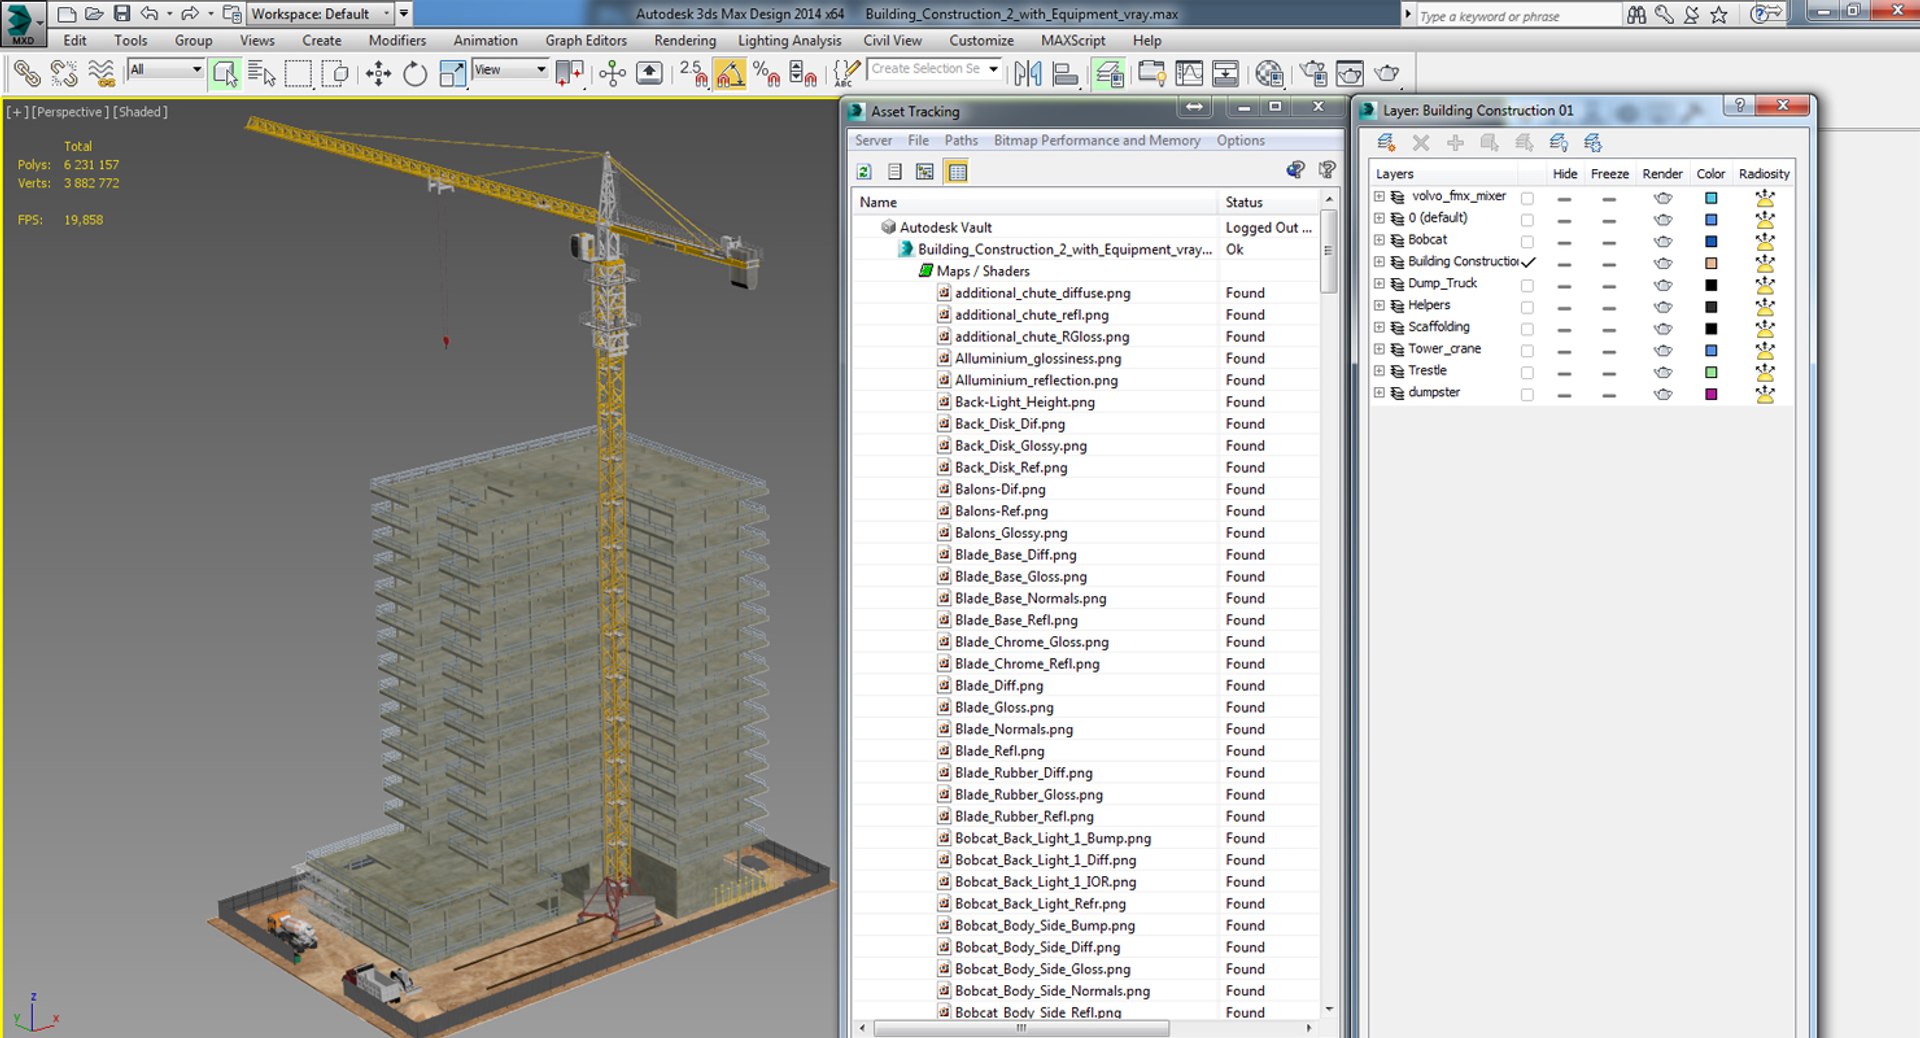1920x1038 pixels.
Task: Open the Modifiers menu
Action: [x=397, y=41]
